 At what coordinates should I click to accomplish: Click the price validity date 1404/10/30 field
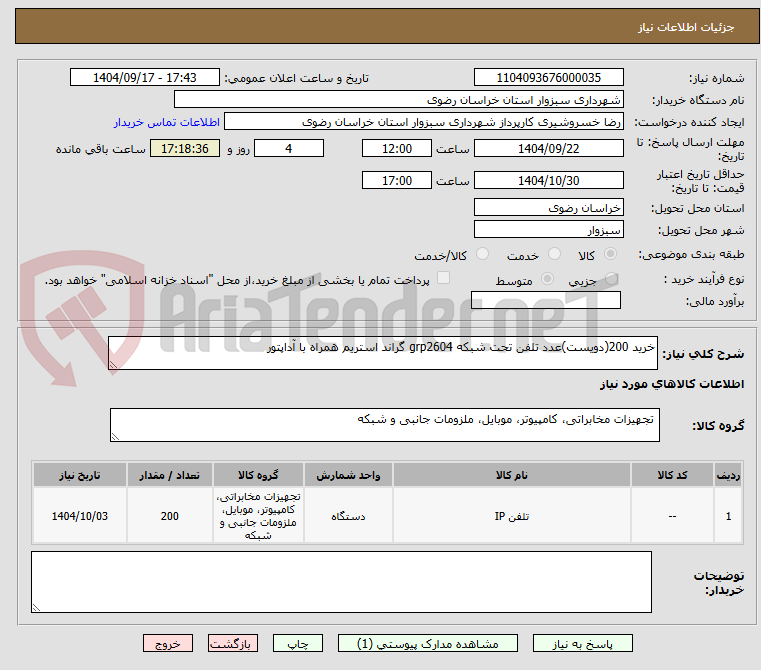click(x=548, y=180)
